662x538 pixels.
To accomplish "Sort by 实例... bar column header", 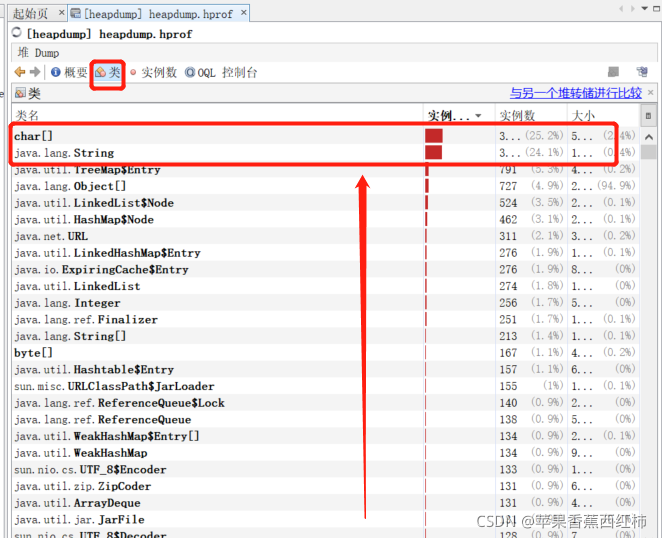I will [x=459, y=115].
